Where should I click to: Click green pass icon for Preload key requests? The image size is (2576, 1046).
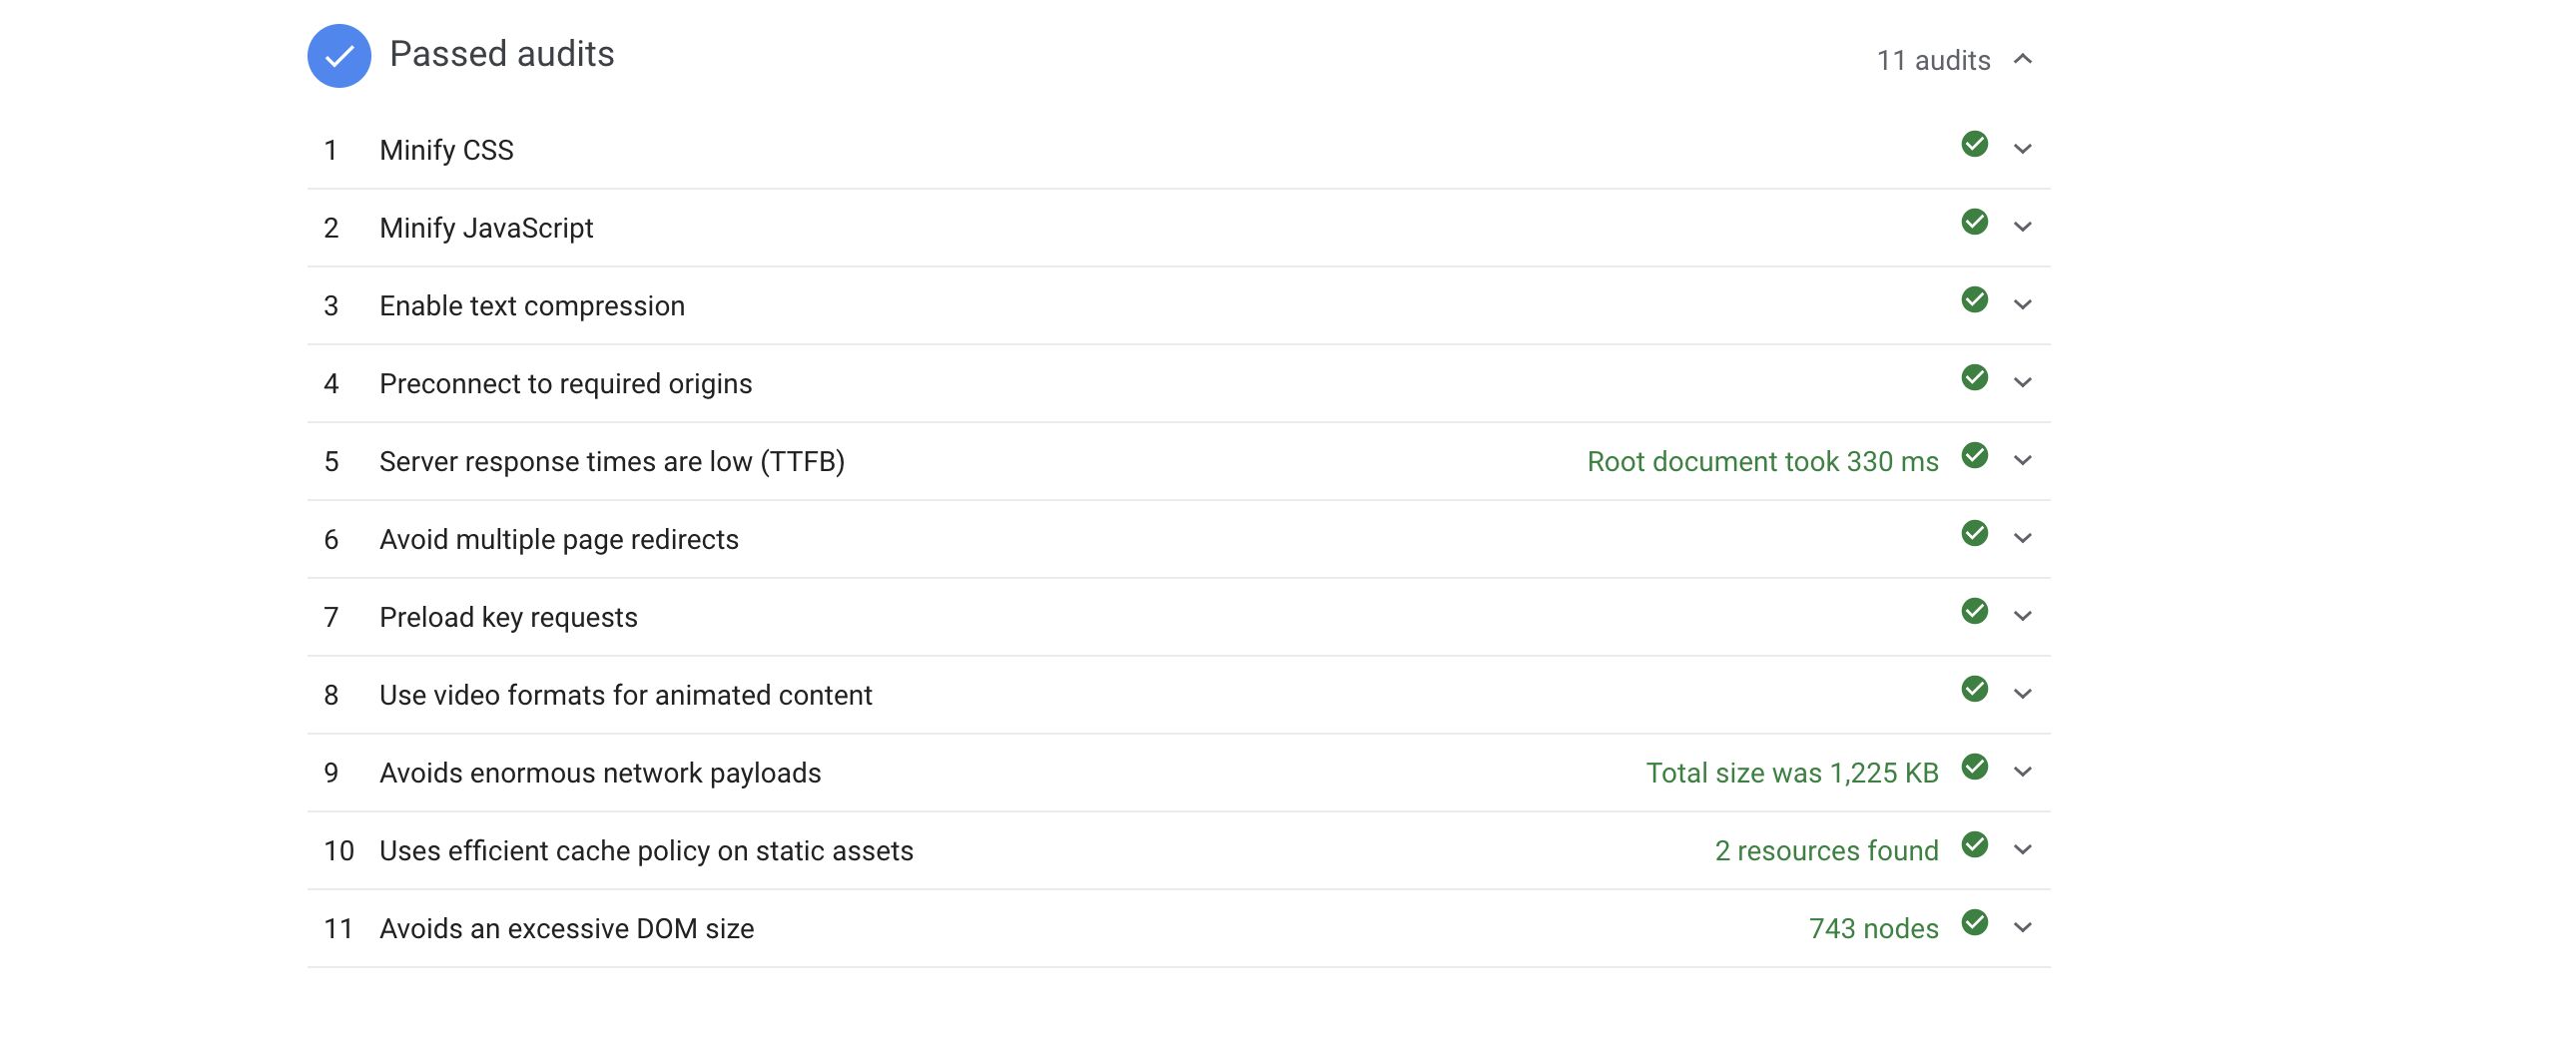pyautogui.click(x=1974, y=611)
